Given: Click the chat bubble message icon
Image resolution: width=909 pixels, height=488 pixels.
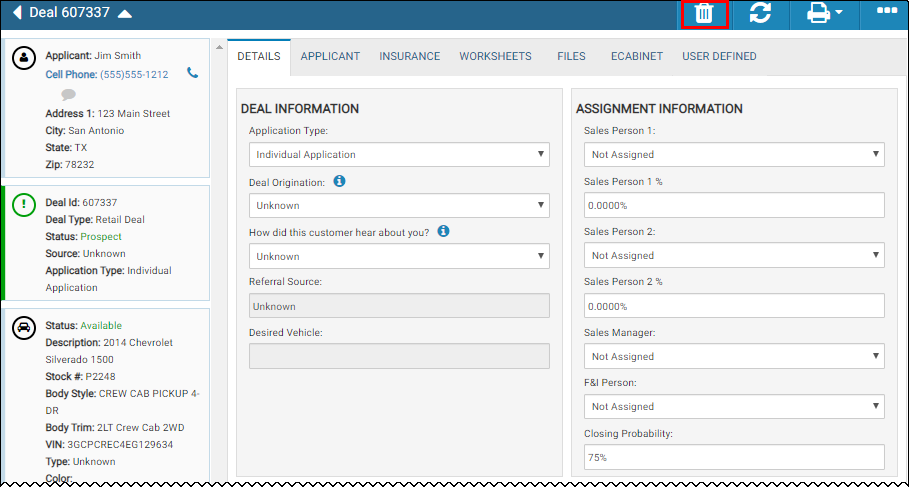Looking at the screenshot, I should [68, 94].
